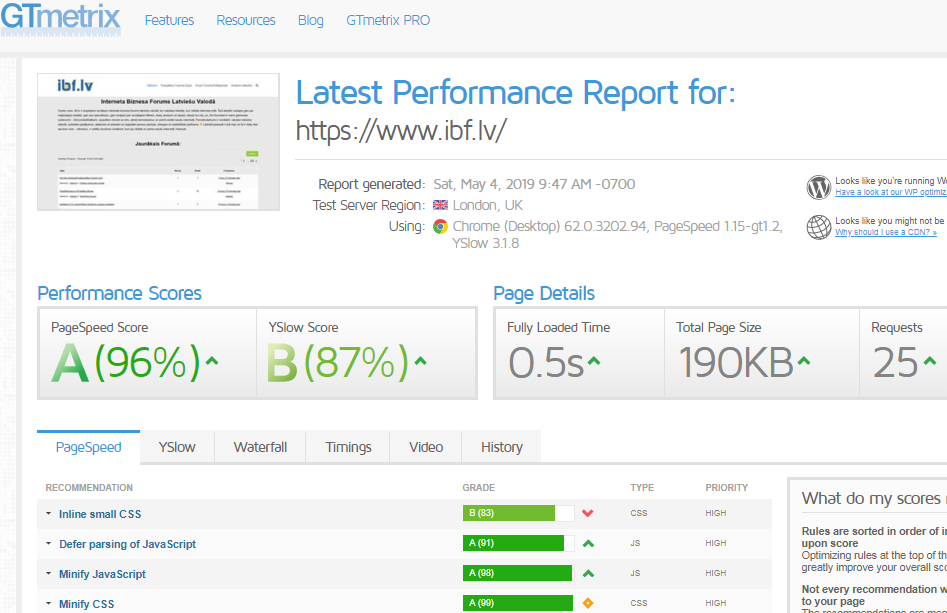Click the orange diamond icon beside Minify CSS
Image resolution: width=947 pixels, height=613 pixels.
pyautogui.click(x=588, y=603)
